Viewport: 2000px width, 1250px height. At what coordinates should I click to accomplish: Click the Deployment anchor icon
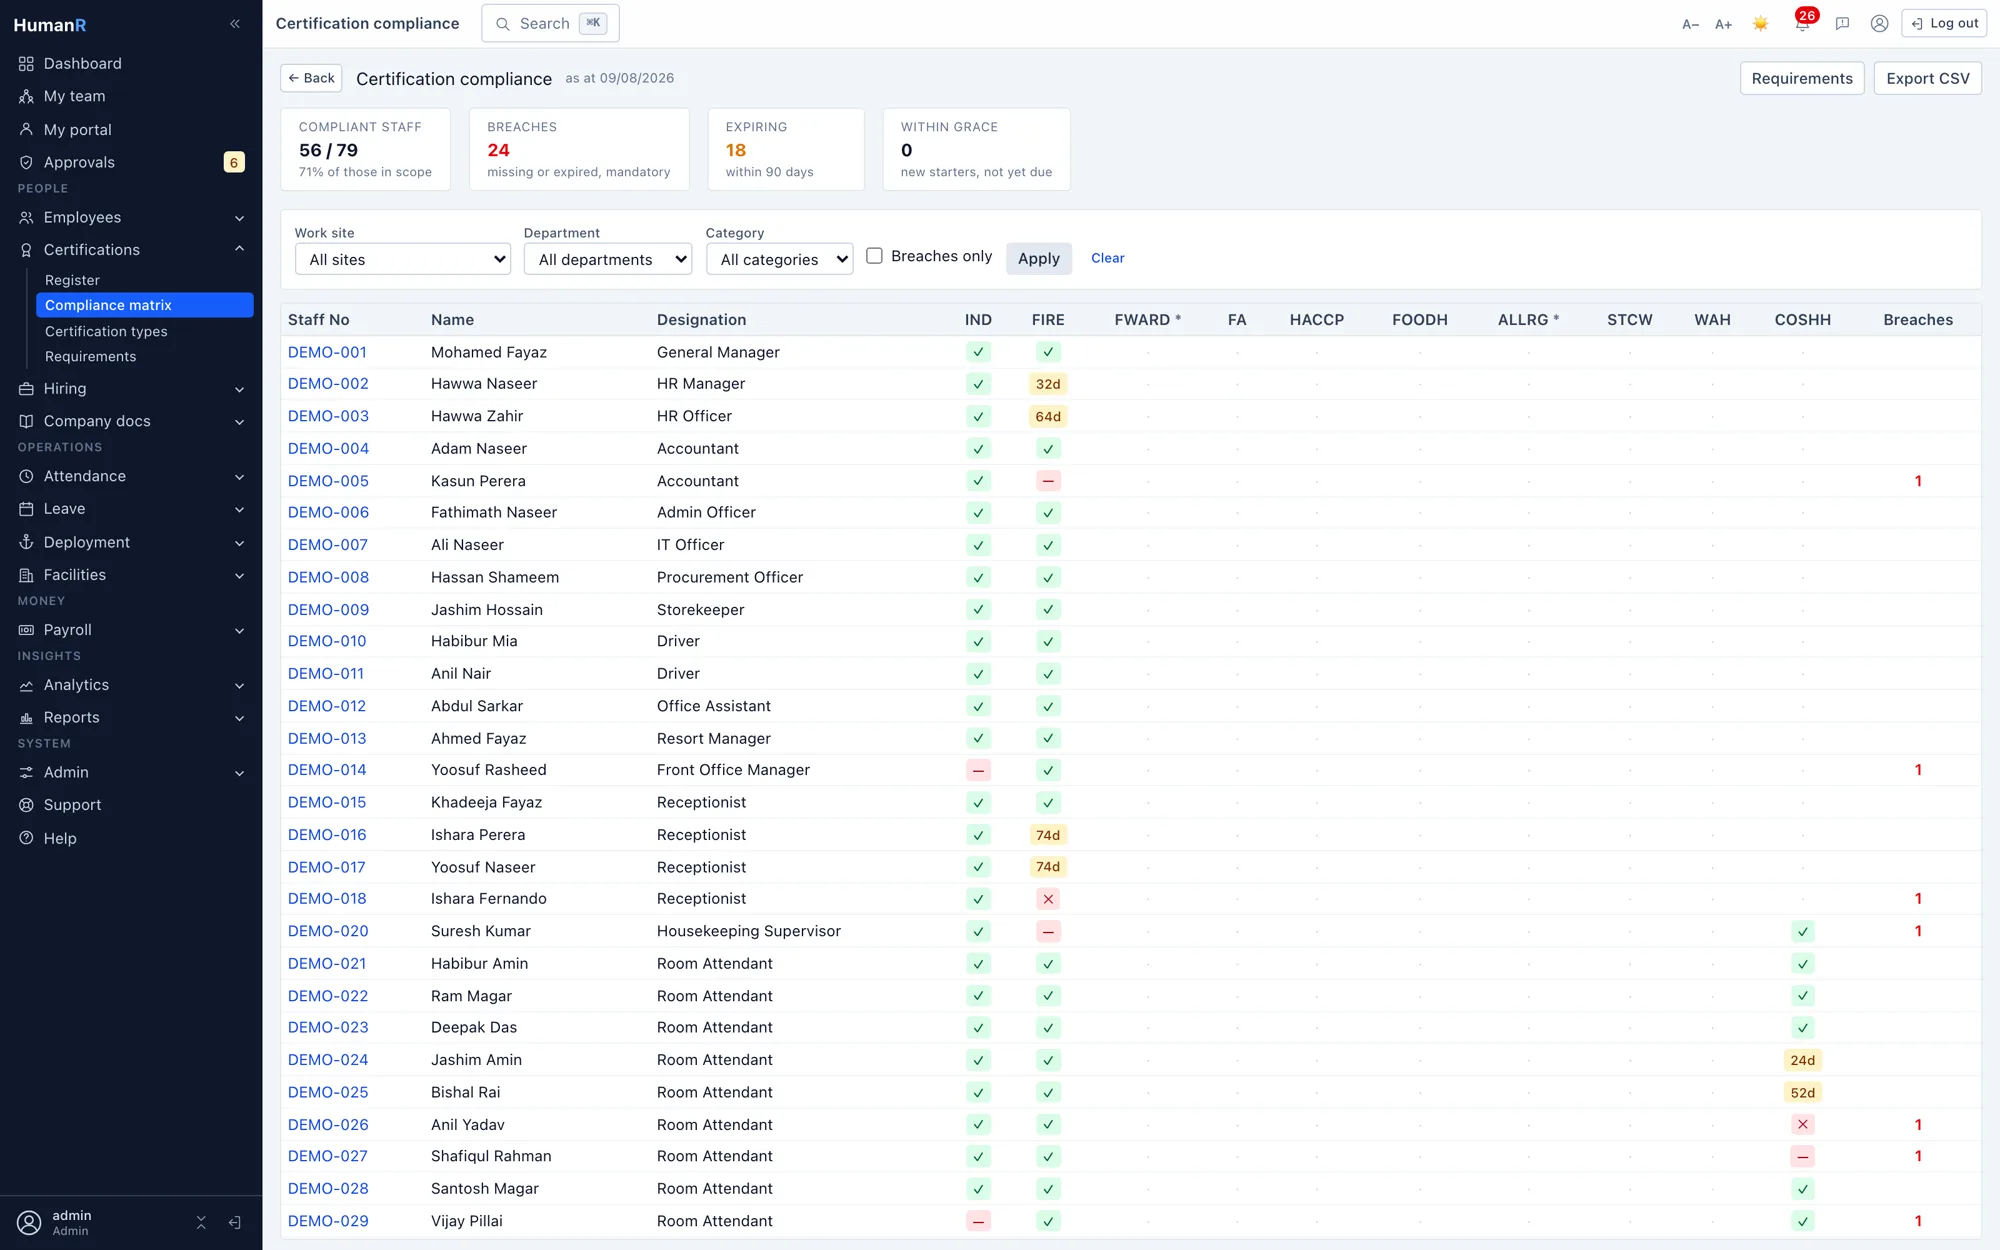pos(26,542)
